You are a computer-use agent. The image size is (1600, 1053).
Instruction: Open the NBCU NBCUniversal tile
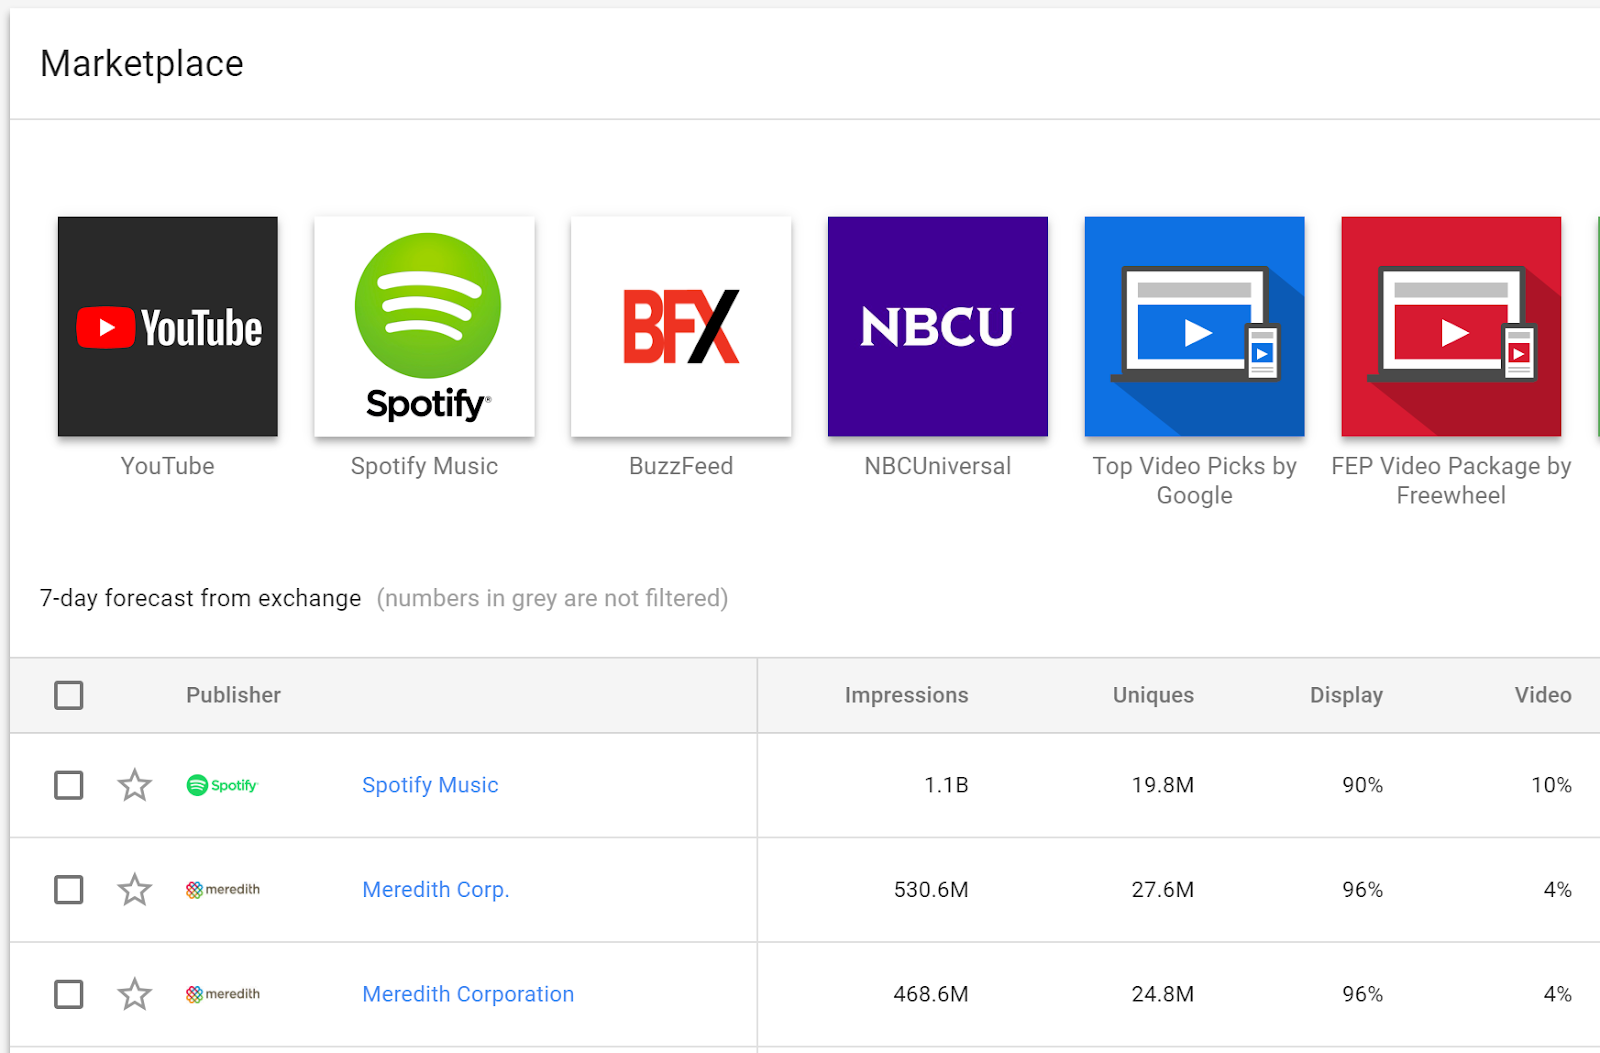938,326
